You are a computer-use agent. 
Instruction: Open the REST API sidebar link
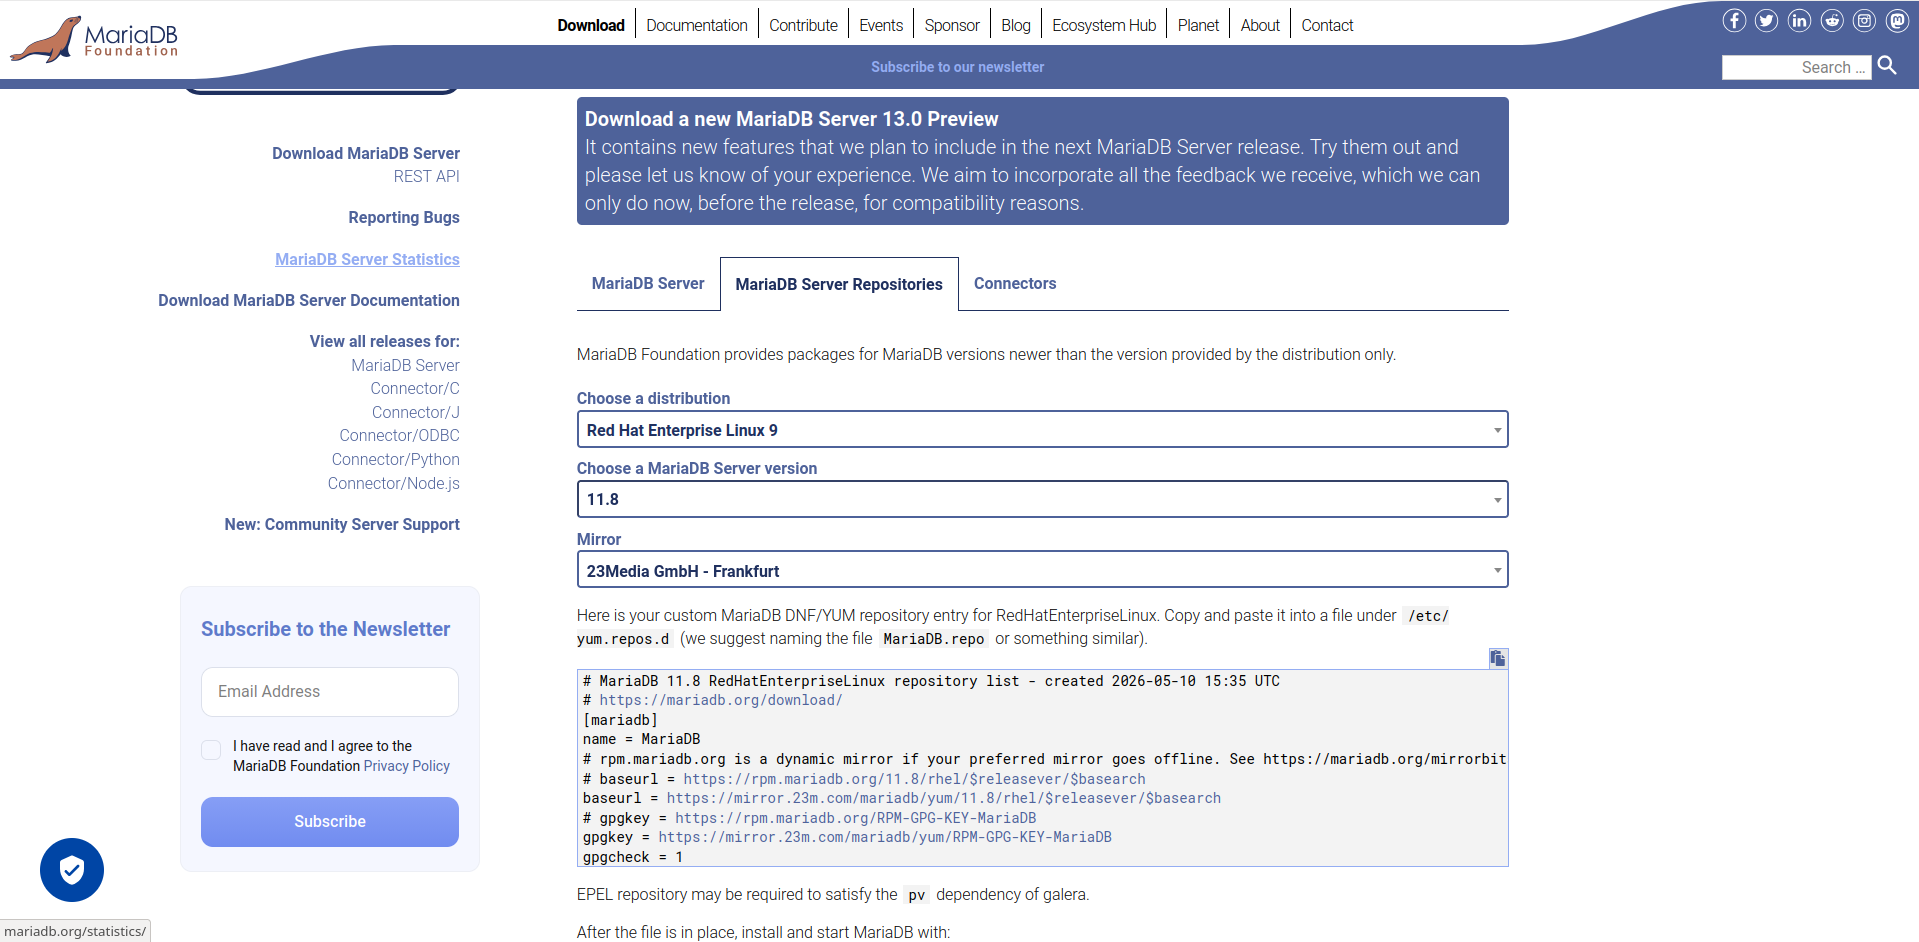pos(427,176)
